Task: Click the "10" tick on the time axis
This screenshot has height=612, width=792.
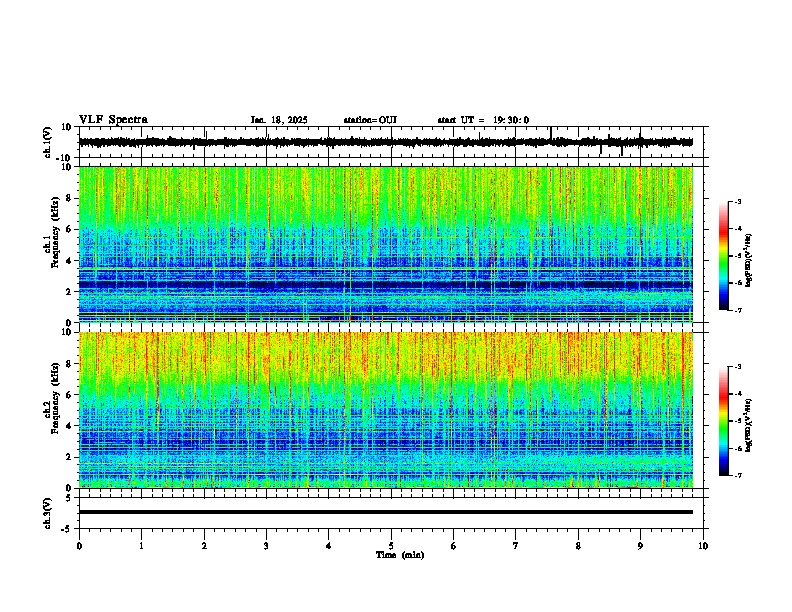Action: tap(703, 546)
